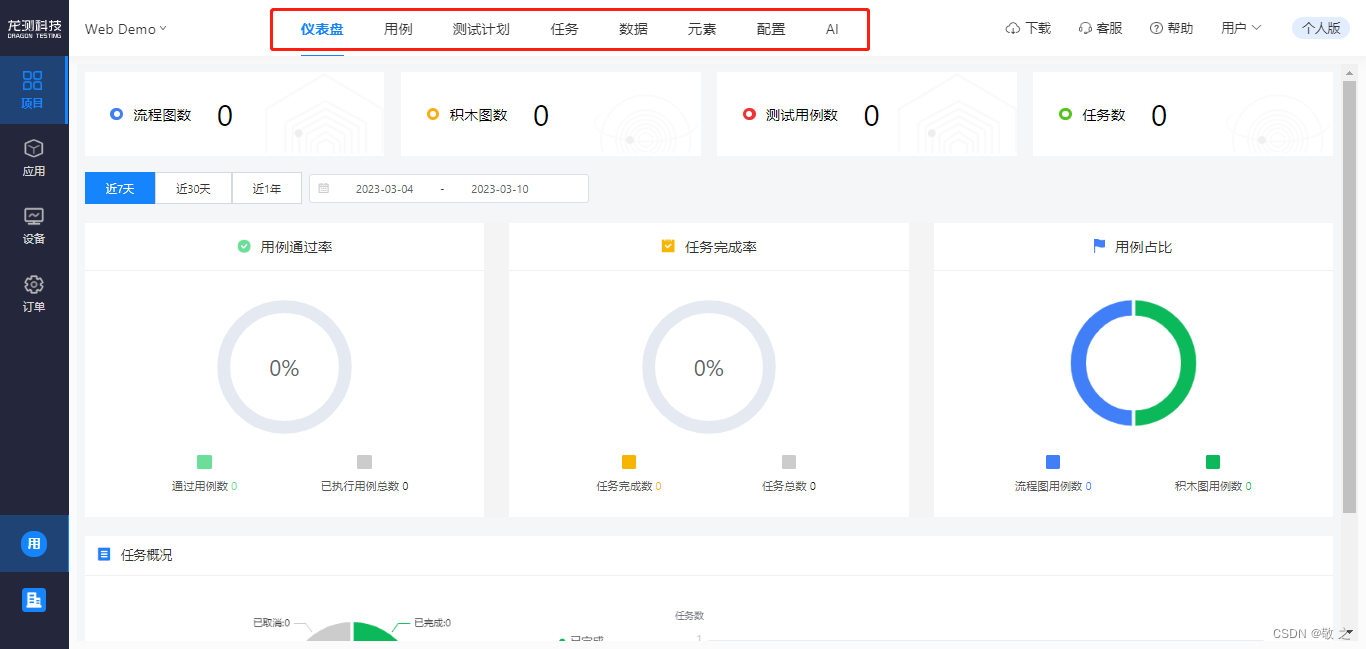
Task: Switch to the 数据 tab
Action: [633, 29]
